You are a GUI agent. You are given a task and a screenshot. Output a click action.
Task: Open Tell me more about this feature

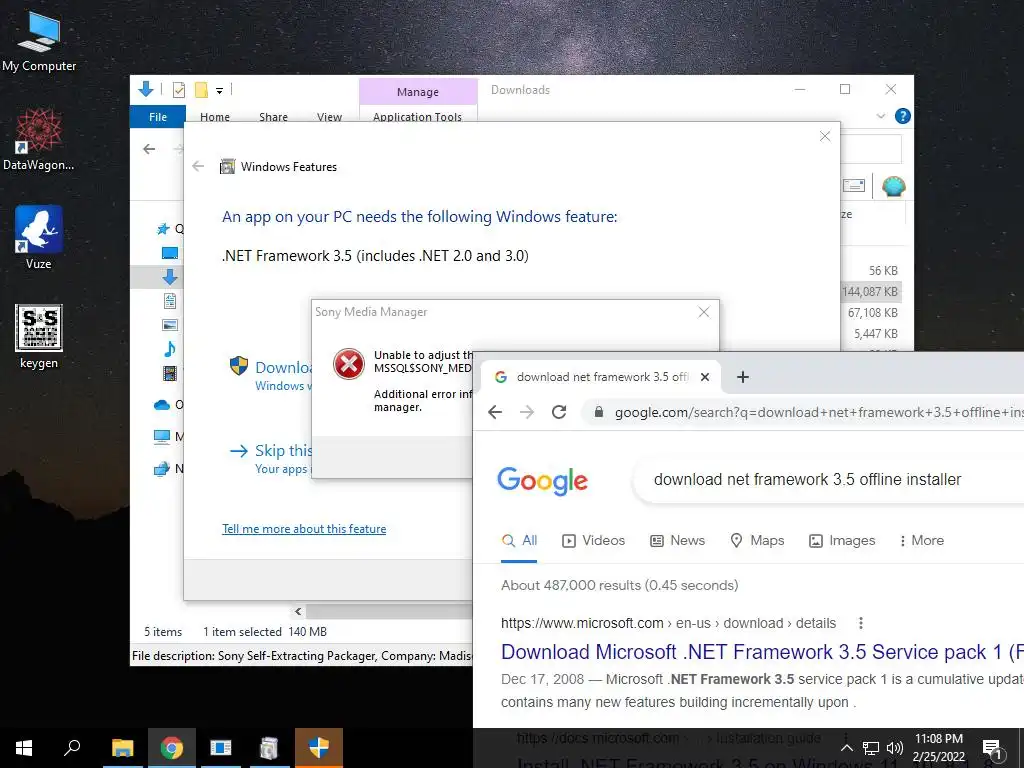(x=304, y=529)
